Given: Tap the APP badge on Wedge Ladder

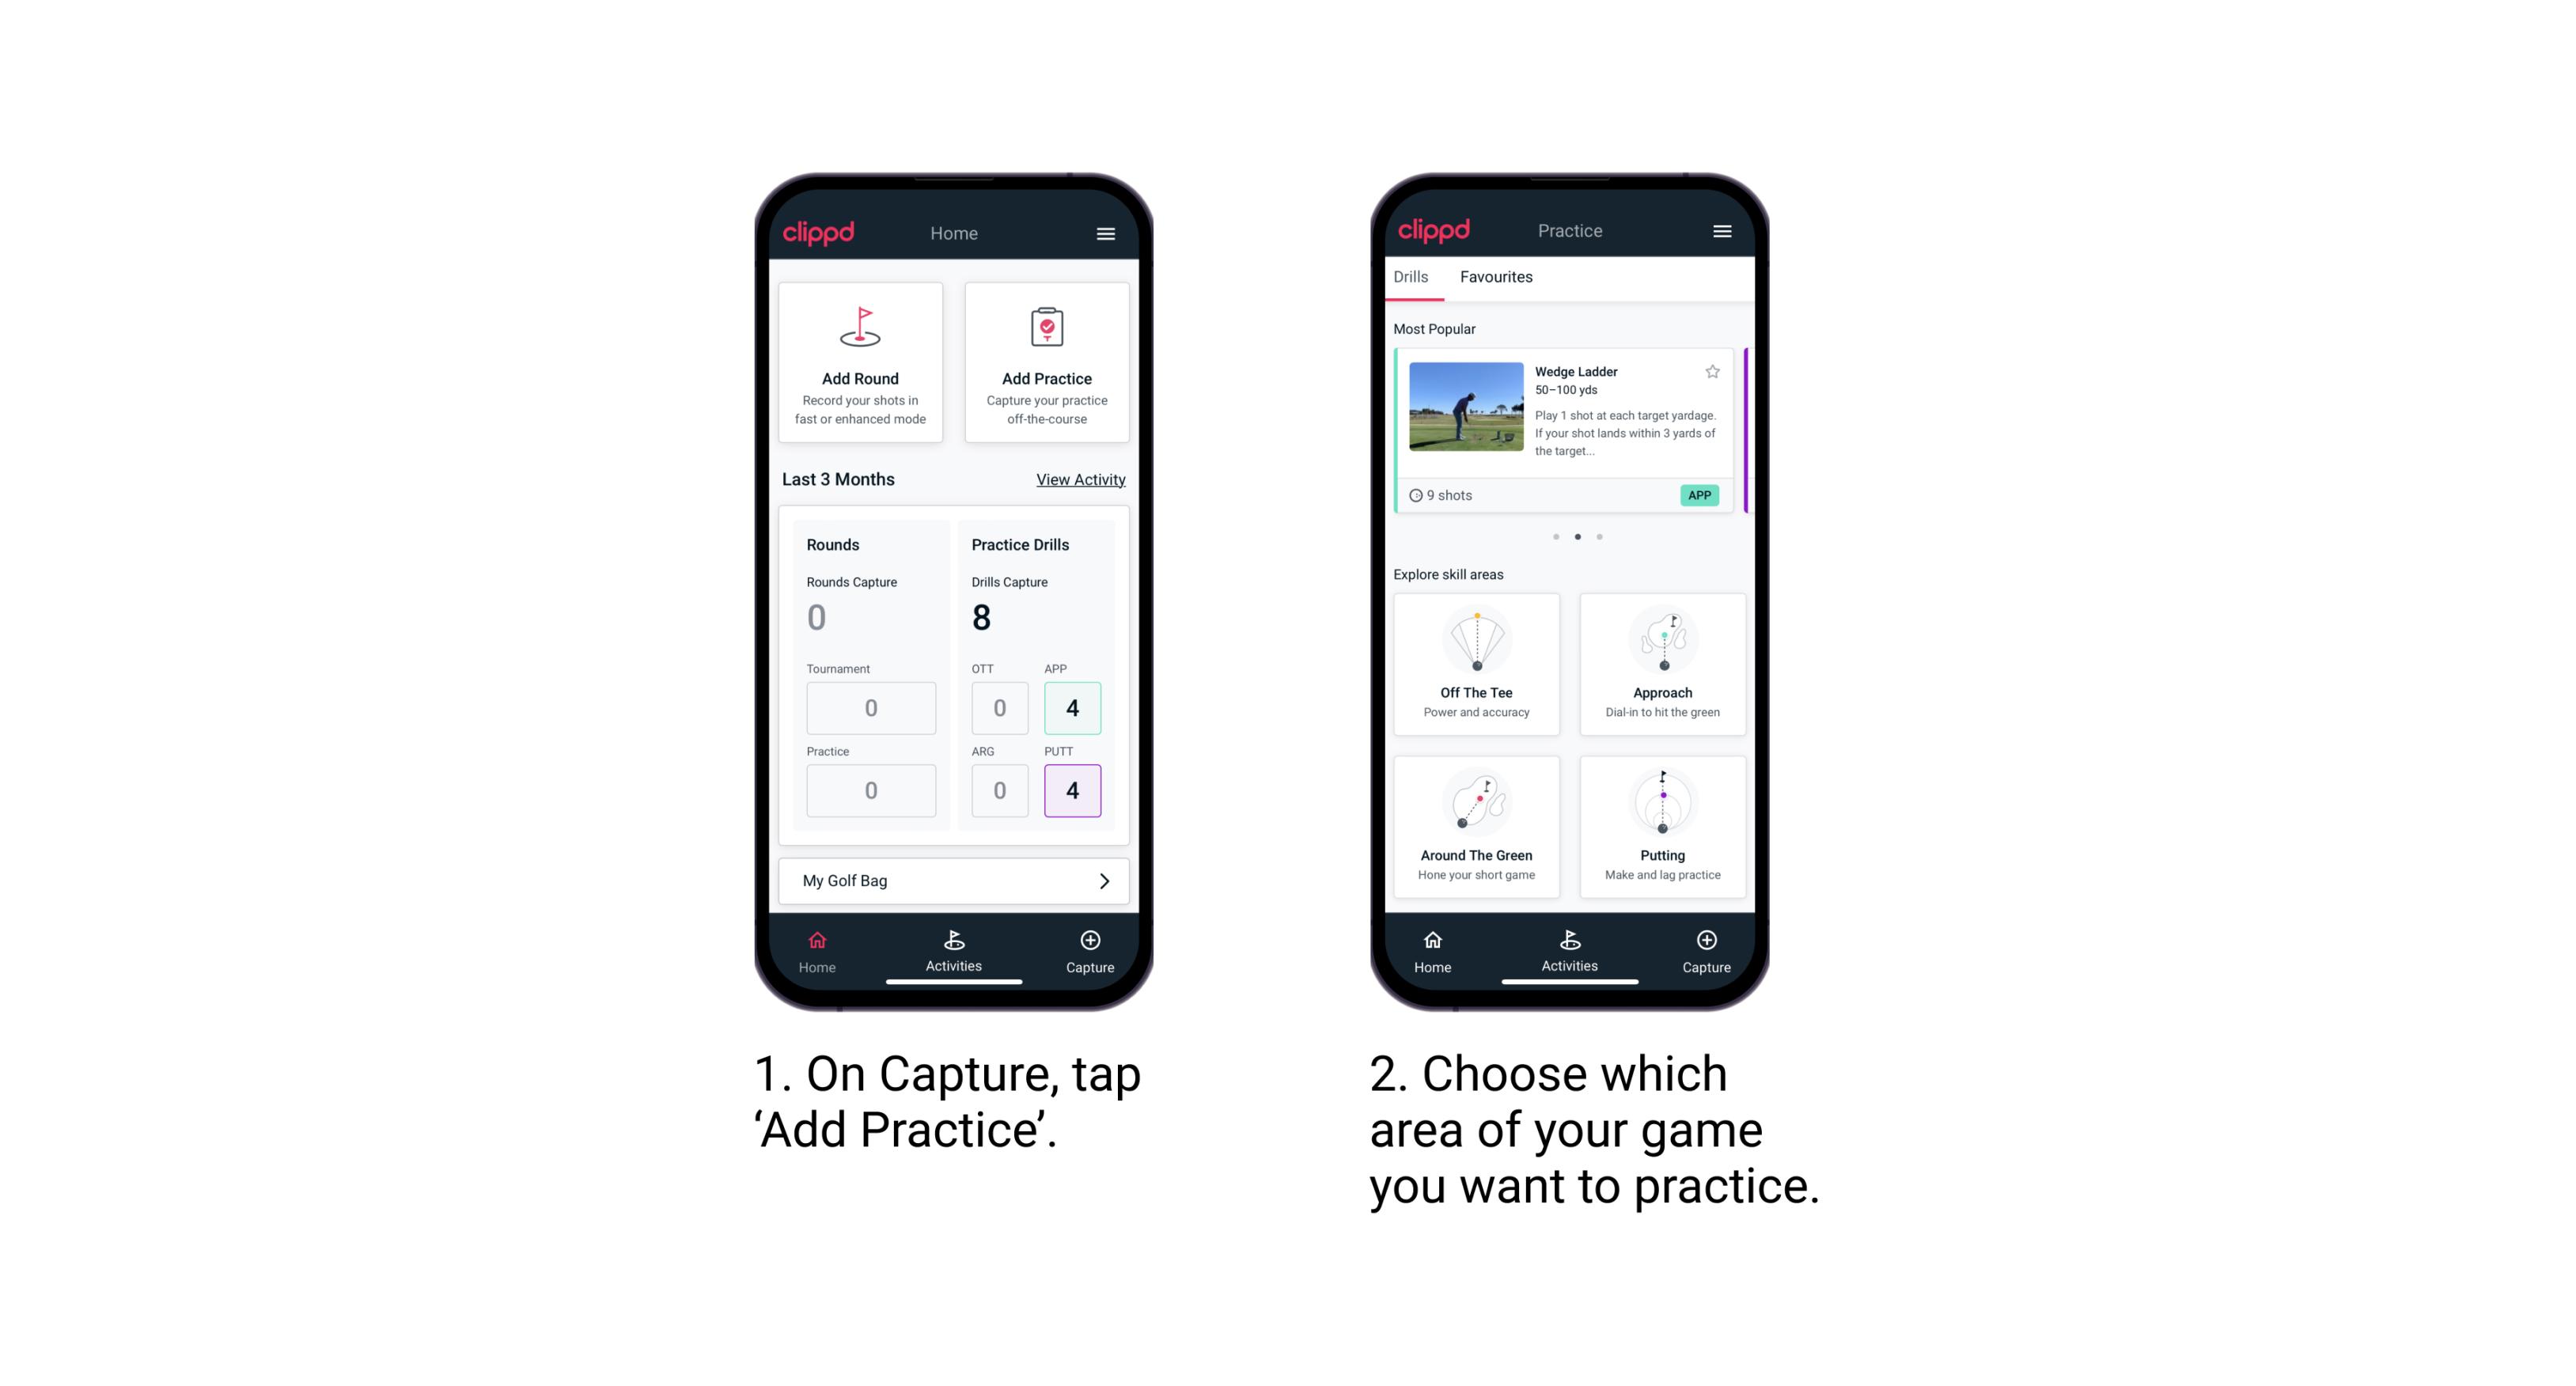Looking at the screenshot, I should pyautogui.click(x=1702, y=495).
